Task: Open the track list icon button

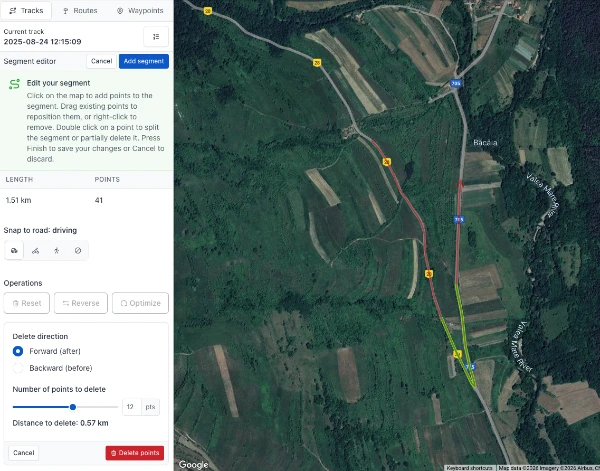Action: 156,37
